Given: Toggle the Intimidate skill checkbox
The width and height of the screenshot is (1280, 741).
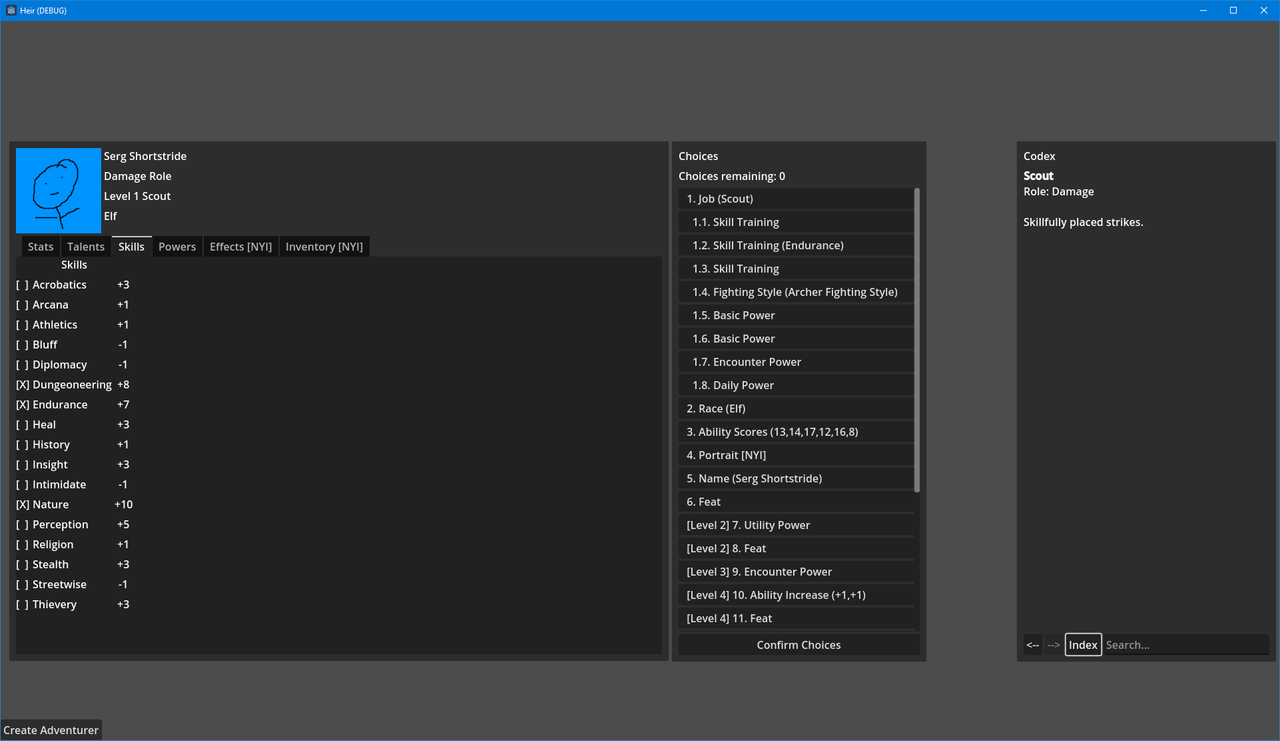Looking at the screenshot, I should pyautogui.click(x=22, y=485).
